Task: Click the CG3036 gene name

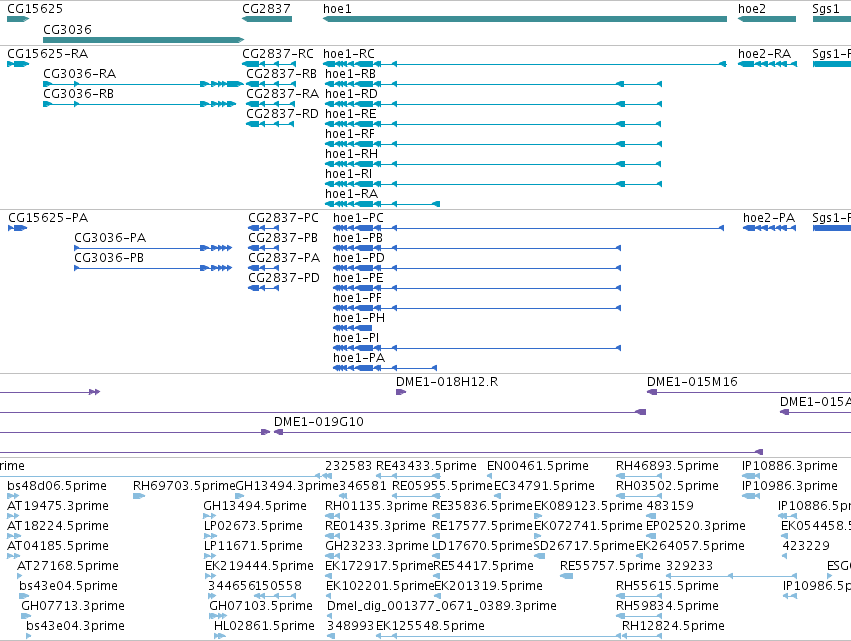Action: coord(67,29)
